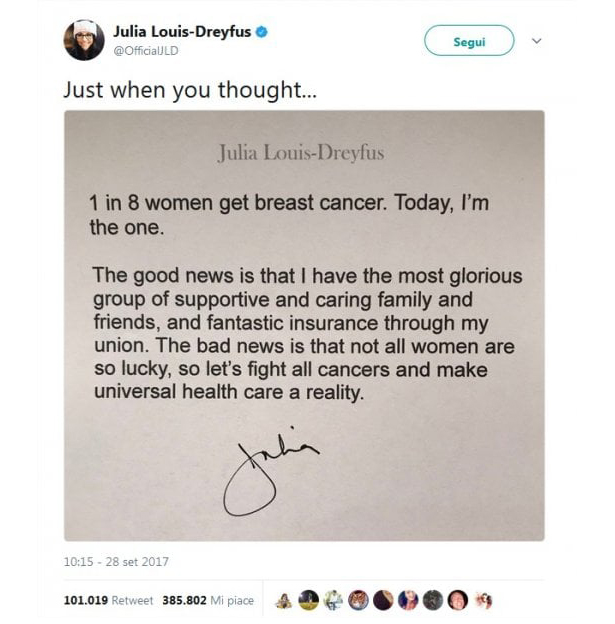Follow the account with the Segui button
The width and height of the screenshot is (615, 624).
pos(469,41)
